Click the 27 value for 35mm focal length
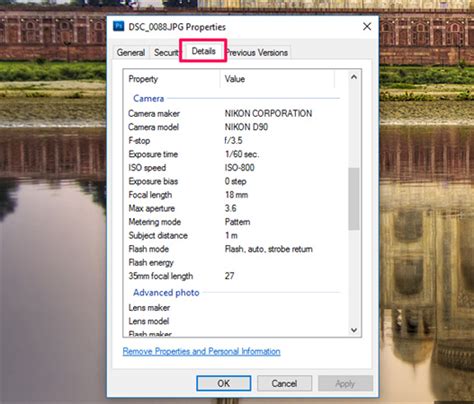474x404 pixels. point(229,276)
